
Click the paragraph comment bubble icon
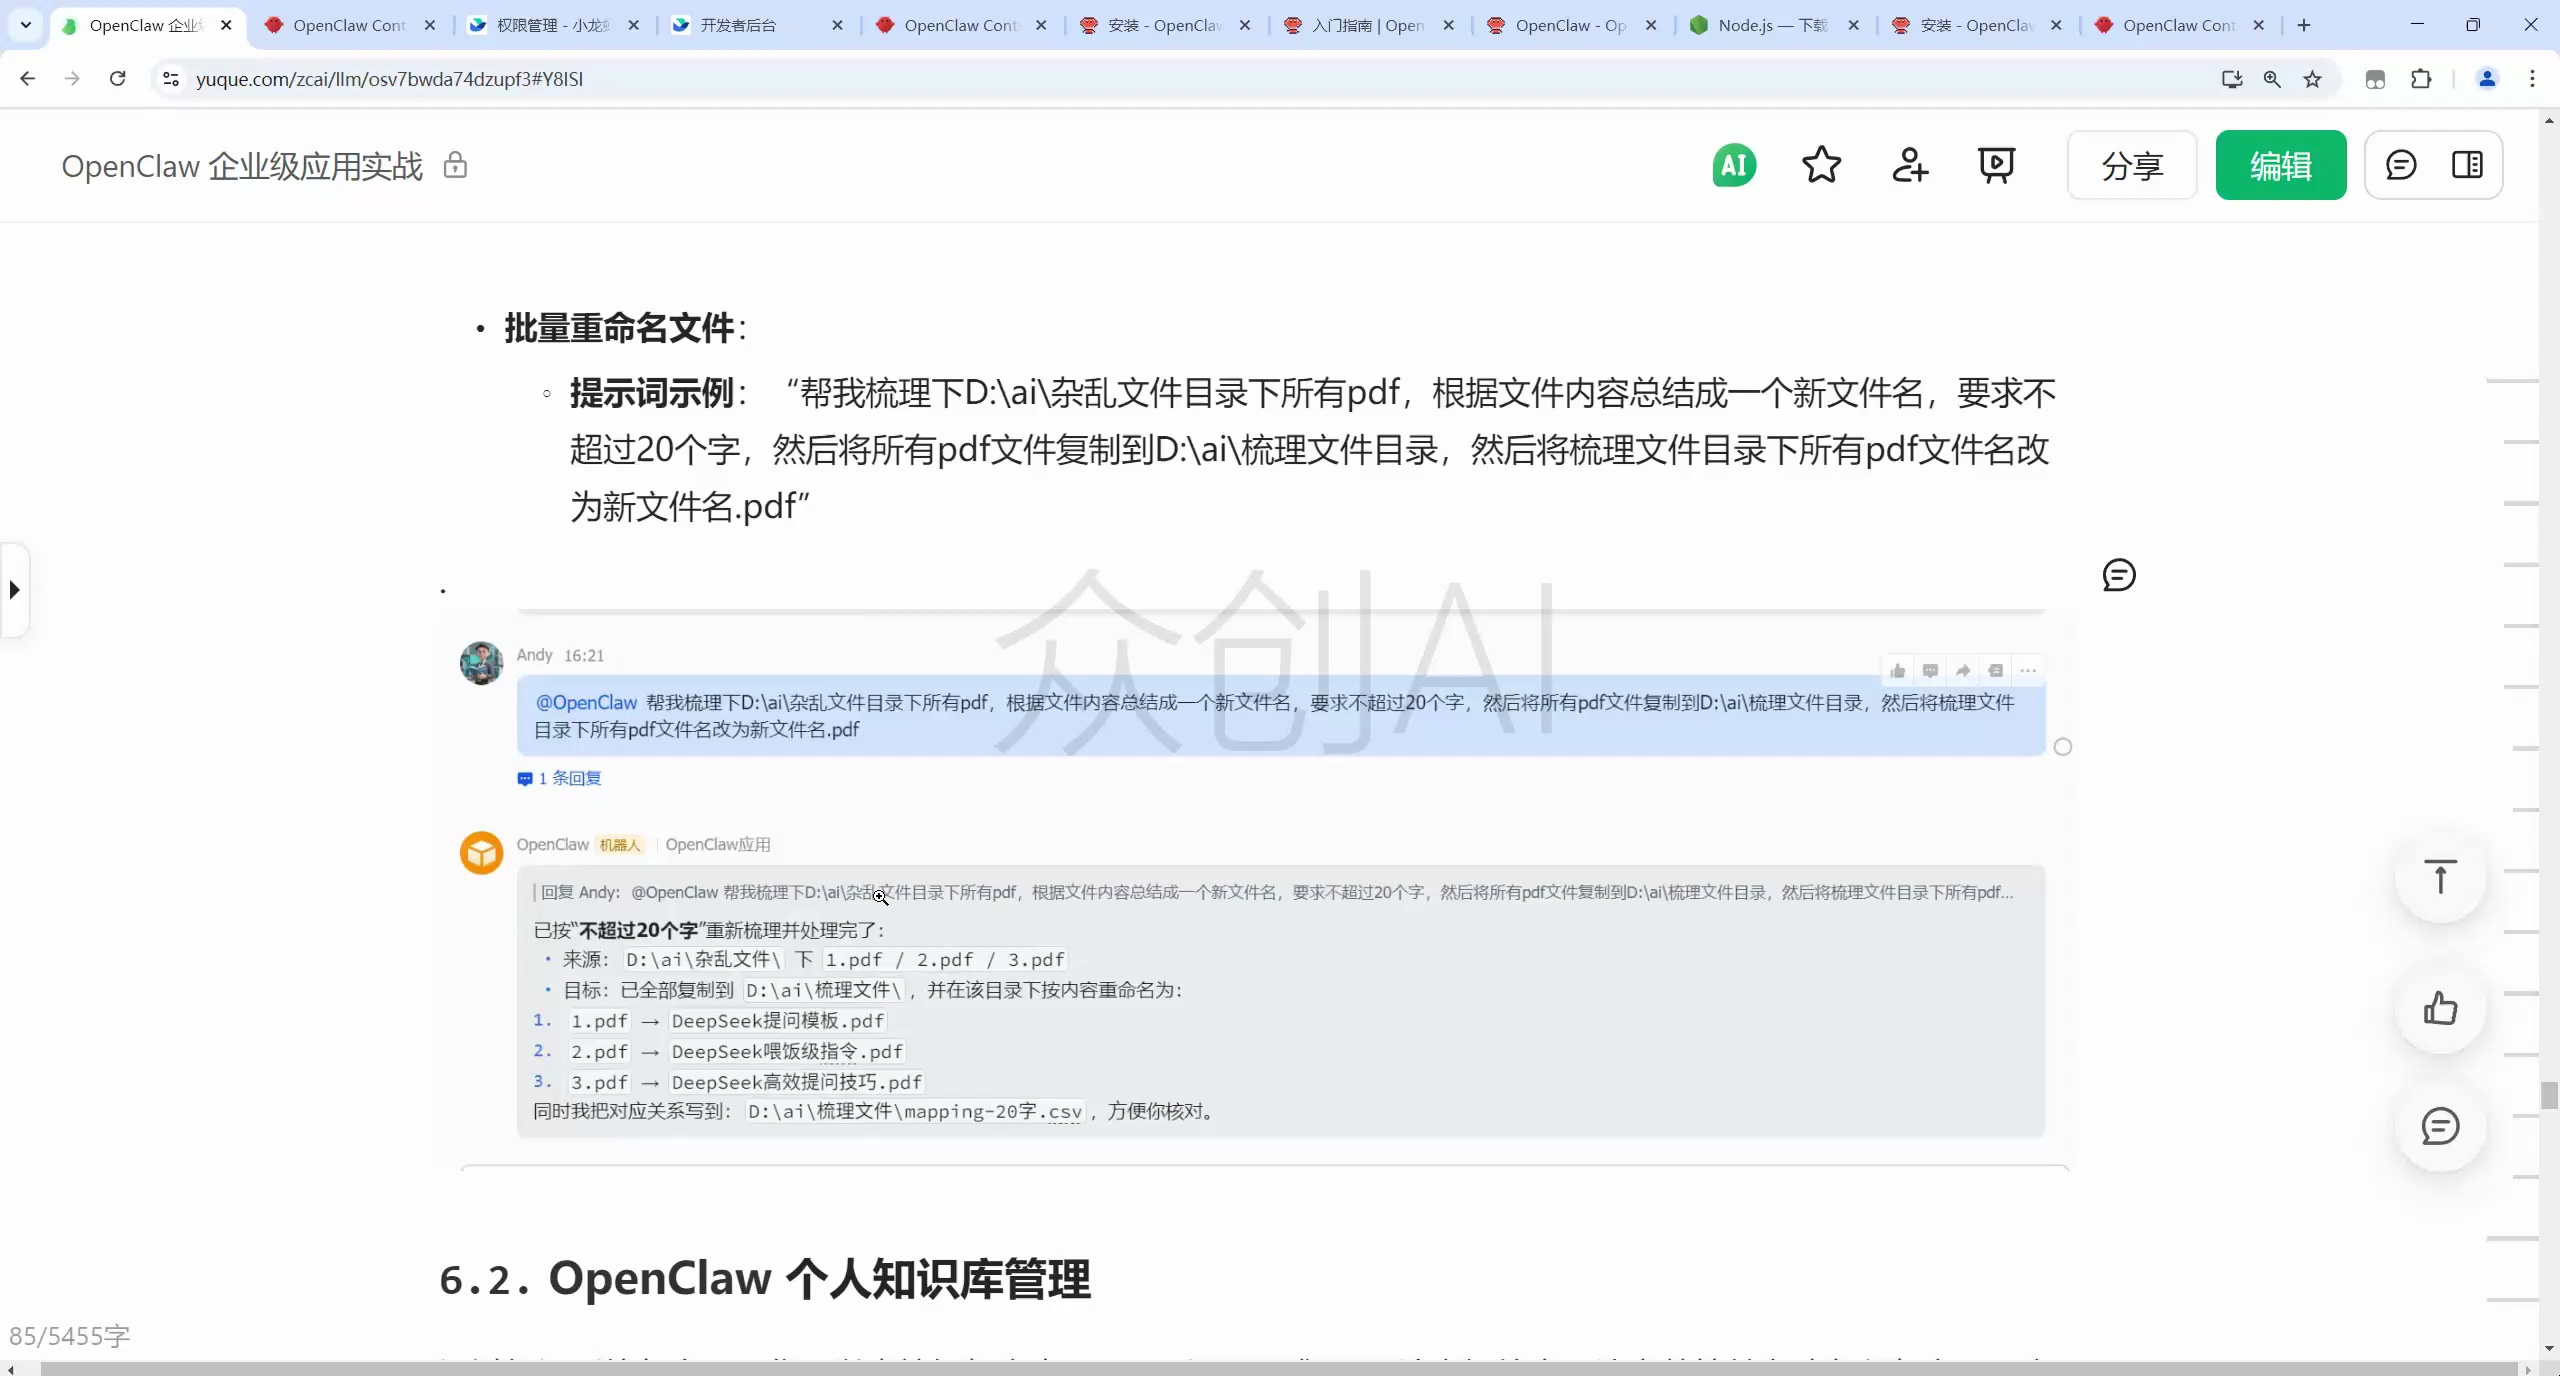tap(2119, 575)
